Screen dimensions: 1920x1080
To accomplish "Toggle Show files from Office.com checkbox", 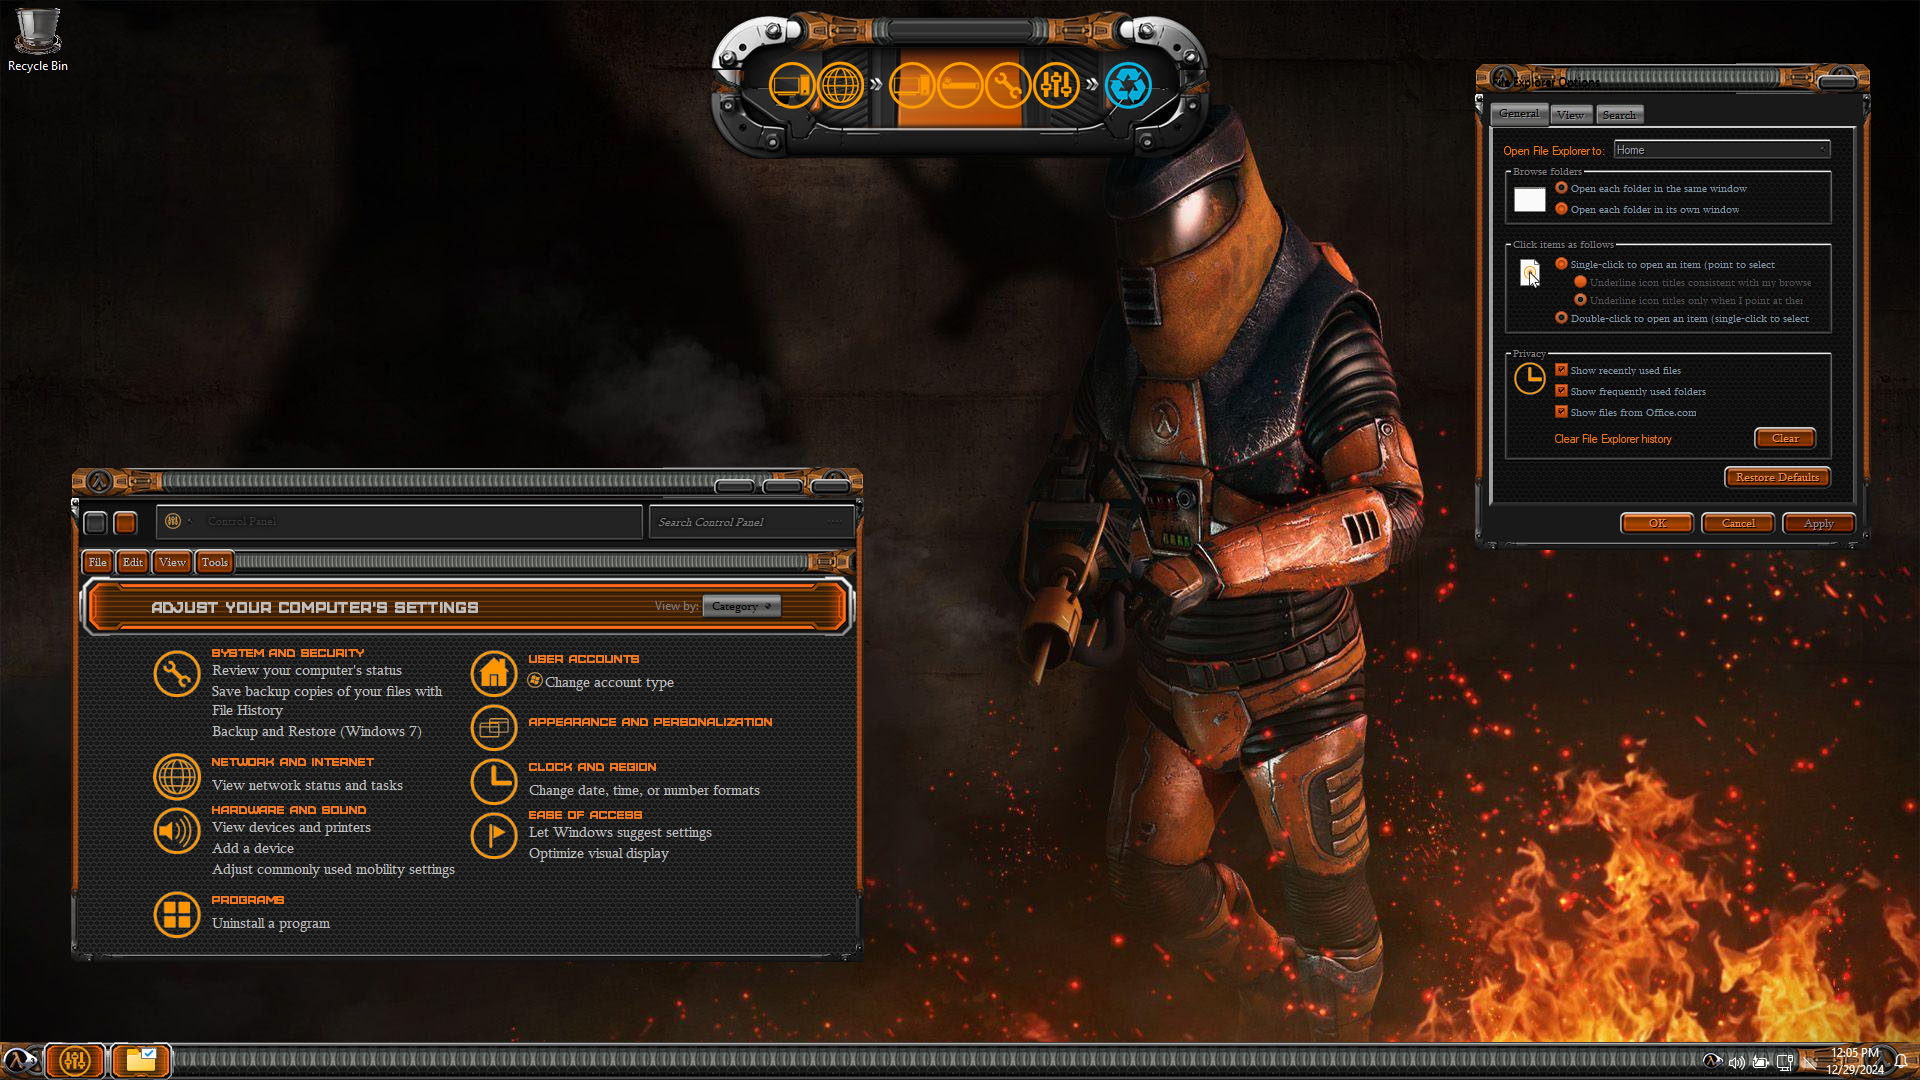I will pos(1561,412).
